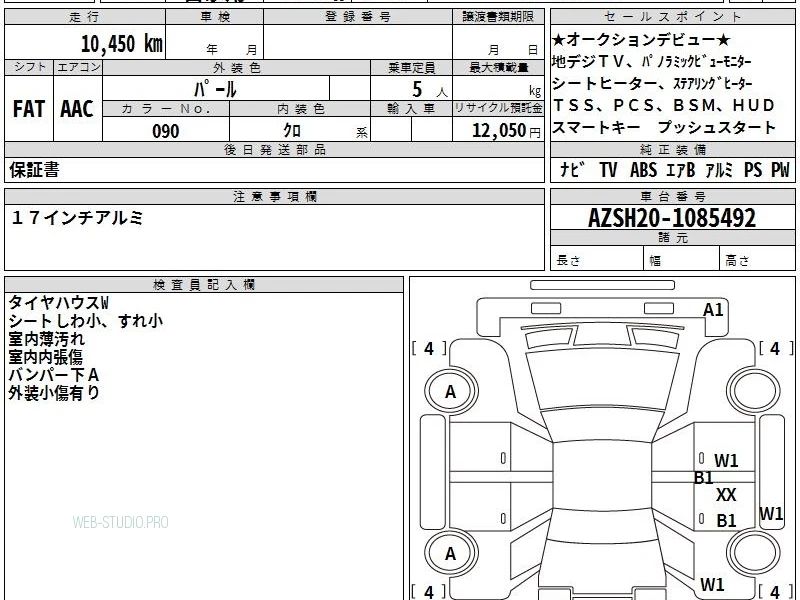Select the ★オークションデビュー★ line
This screenshot has height=600, width=800.
click(641, 39)
